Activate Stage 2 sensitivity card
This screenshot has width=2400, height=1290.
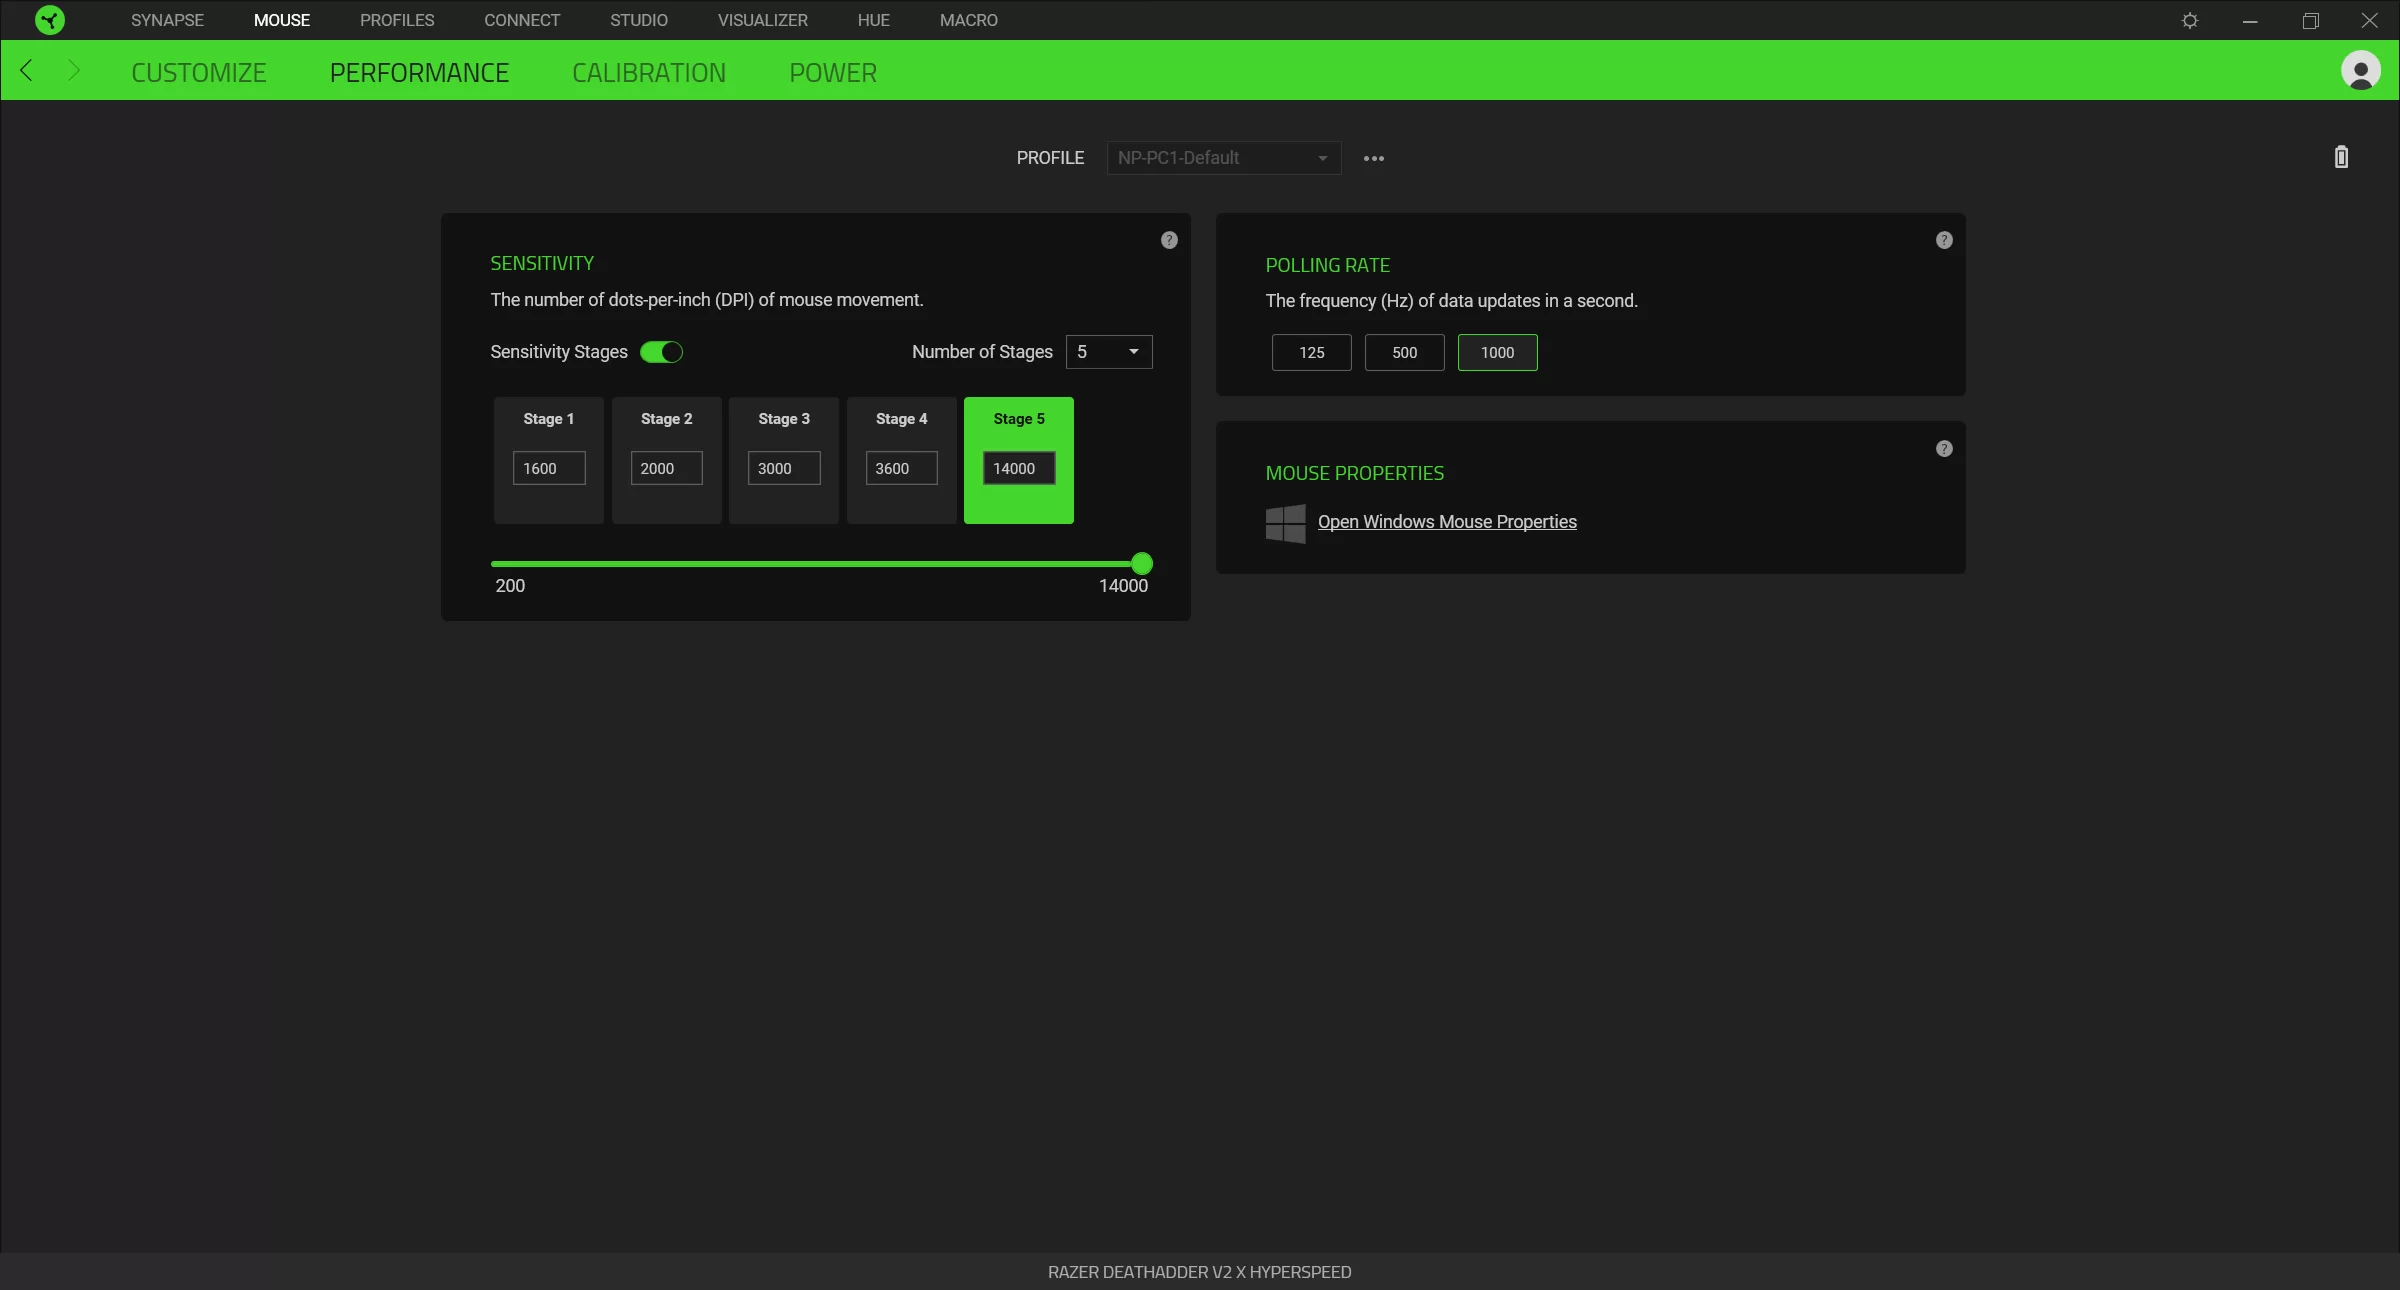tap(667, 460)
